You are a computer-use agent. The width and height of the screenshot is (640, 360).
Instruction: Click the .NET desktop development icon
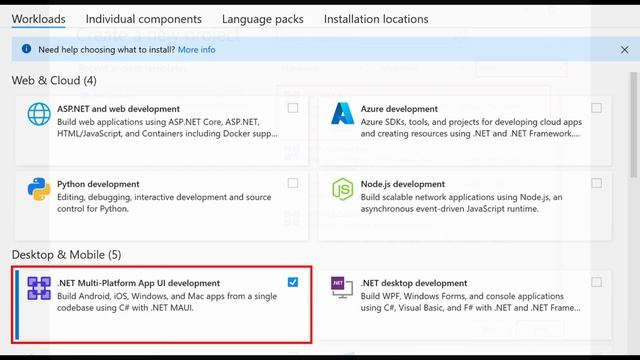(342, 288)
